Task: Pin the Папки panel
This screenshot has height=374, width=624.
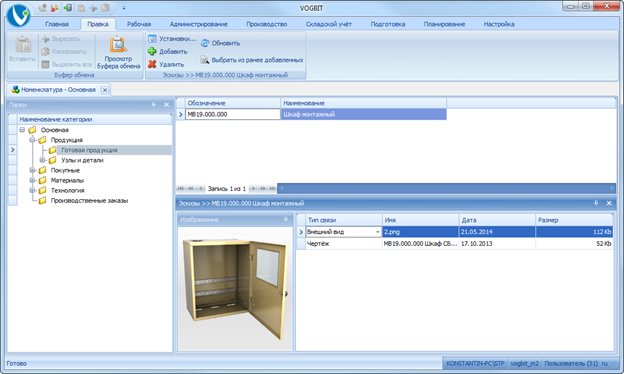Action: point(154,105)
